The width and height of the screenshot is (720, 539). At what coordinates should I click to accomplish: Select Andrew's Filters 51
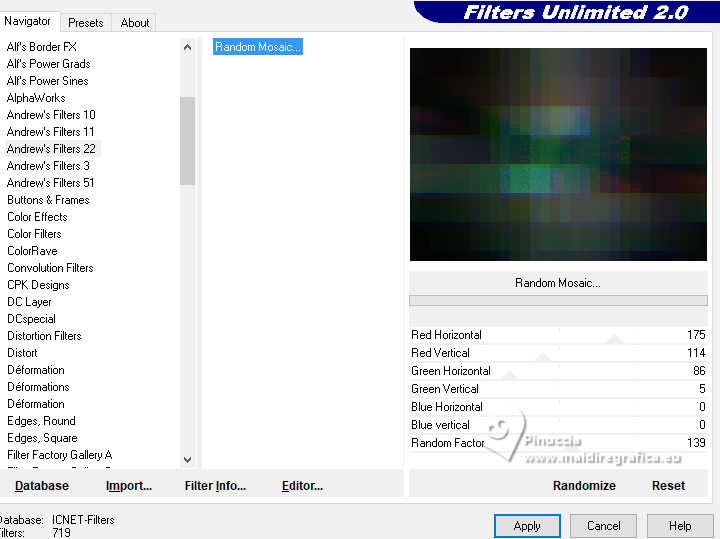[51, 183]
